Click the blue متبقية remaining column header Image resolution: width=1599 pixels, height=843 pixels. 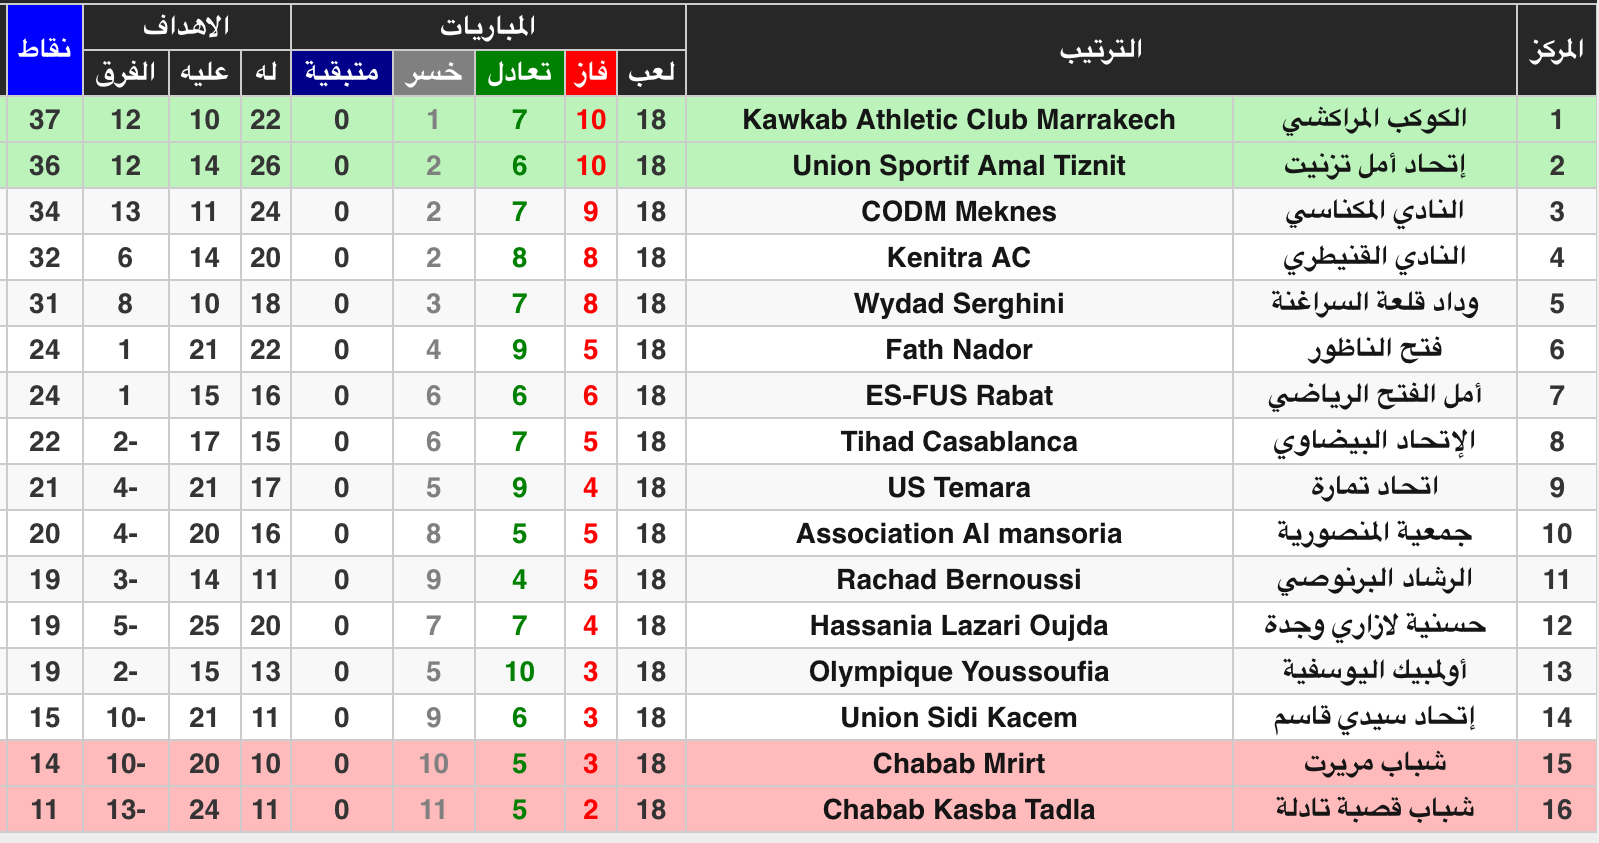point(341,72)
